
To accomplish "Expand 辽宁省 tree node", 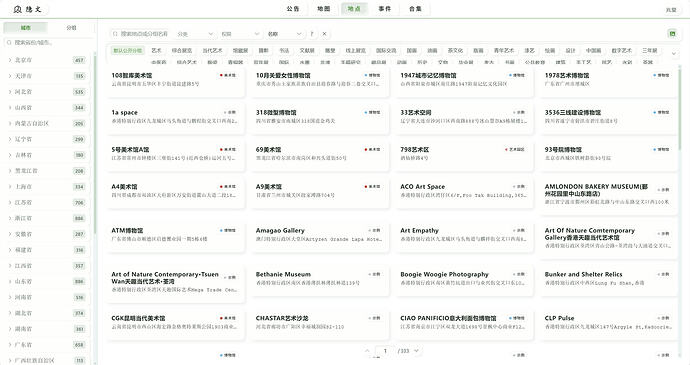I will (x=10, y=139).
